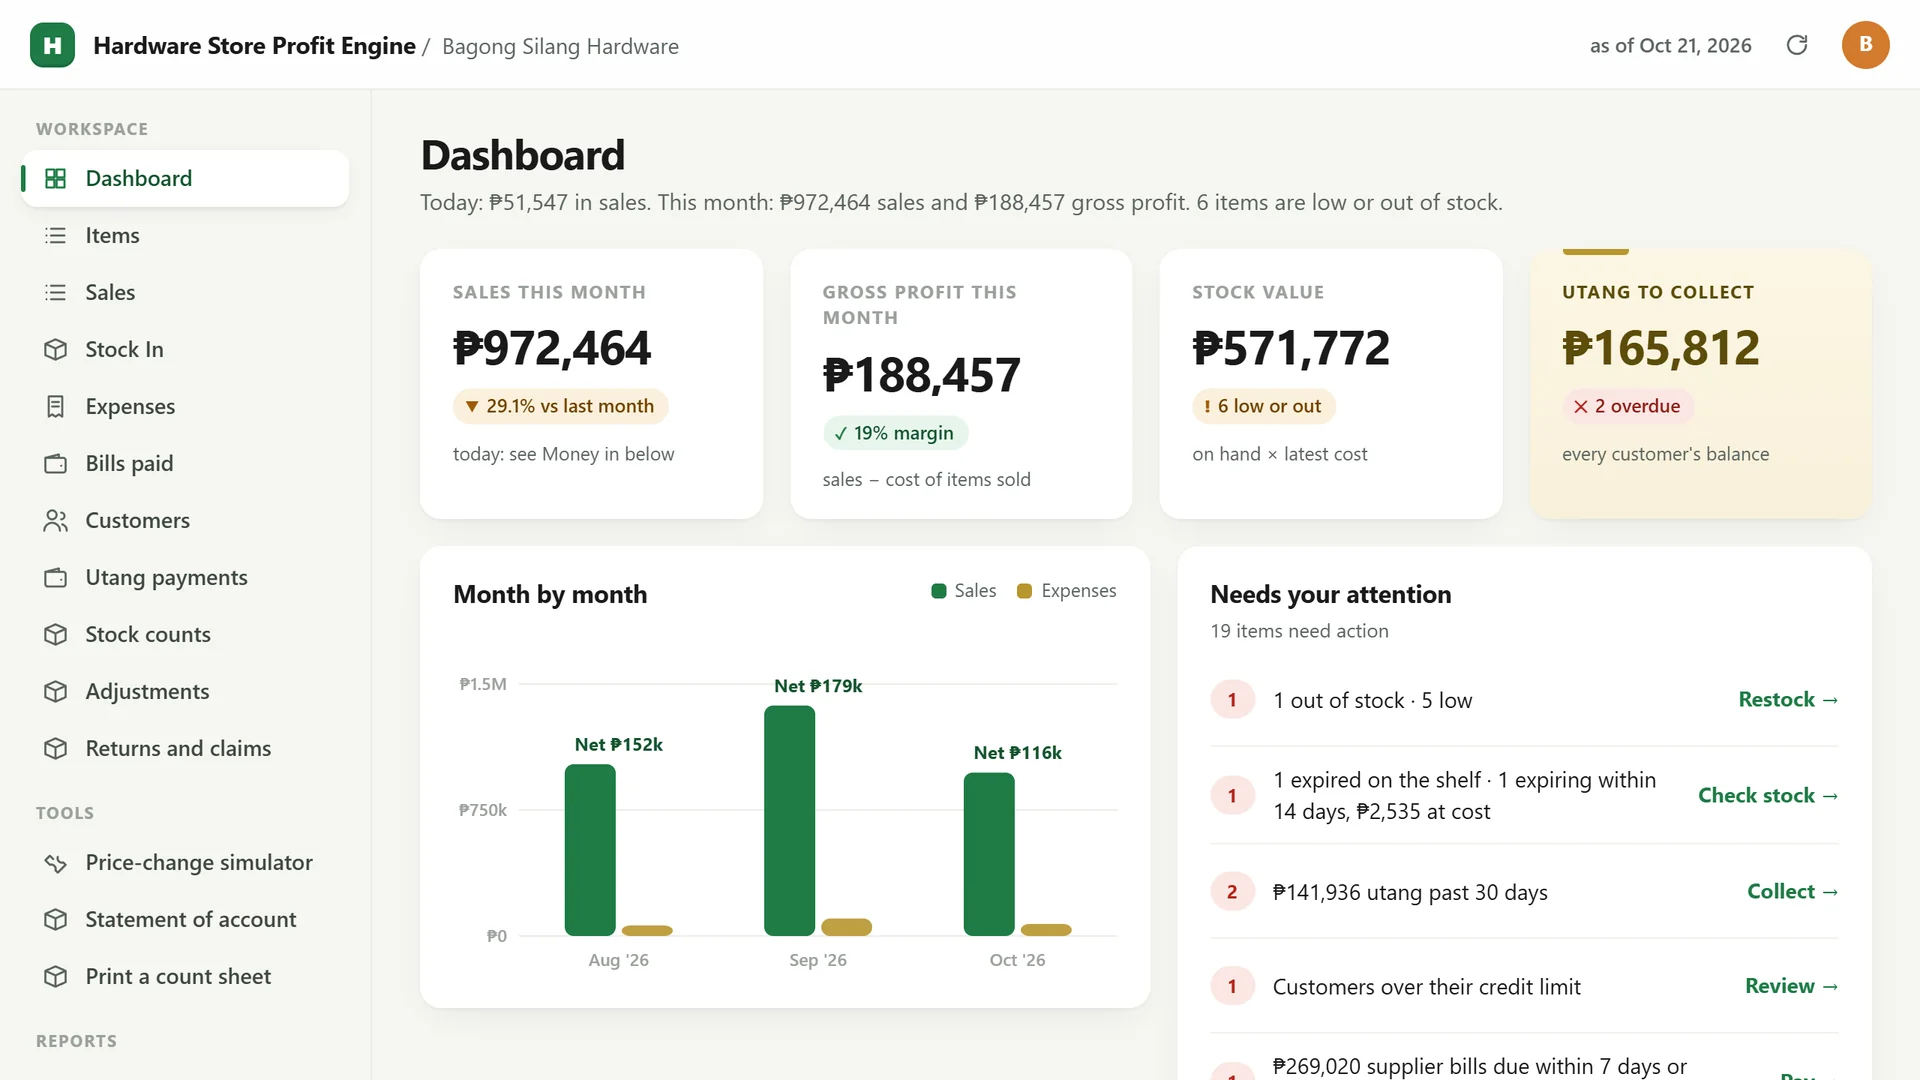Click the Sales list icon
The width and height of the screenshot is (1920, 1080).
click(x=56, y=292)
